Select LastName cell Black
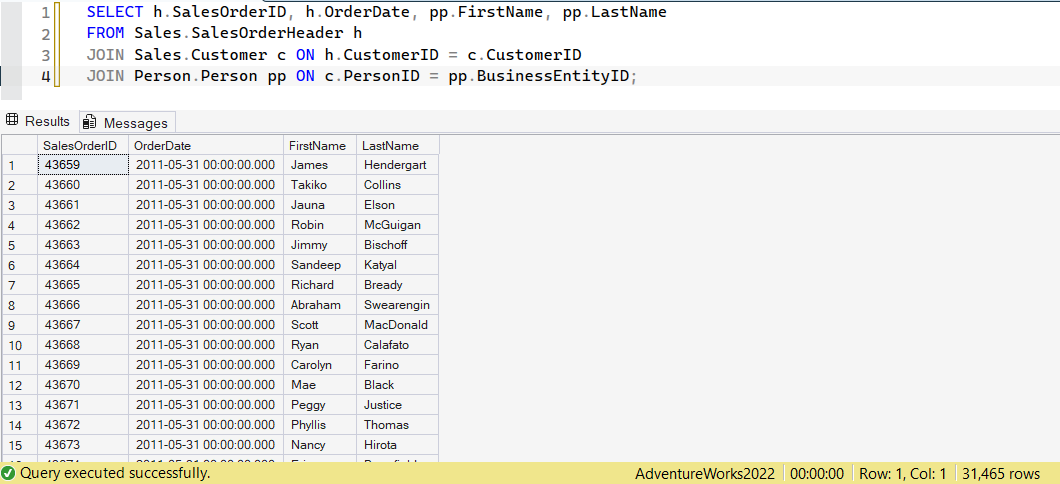Viewport: 1060px width, 484px height. click(x=398, y=385)
